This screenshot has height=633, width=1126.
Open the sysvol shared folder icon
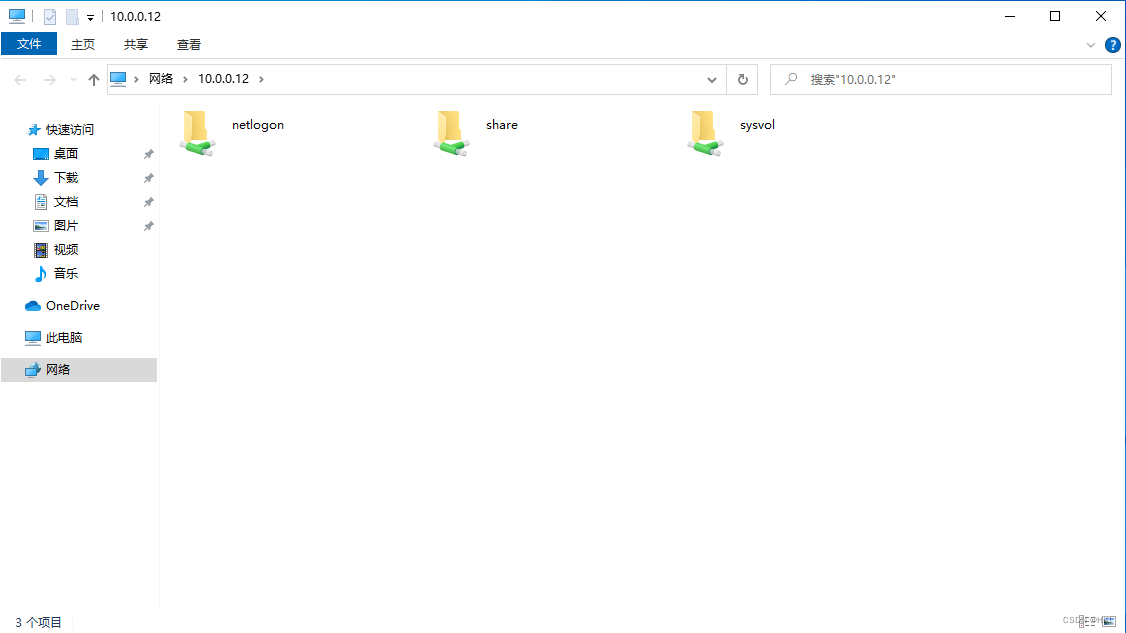pos(704,133)
